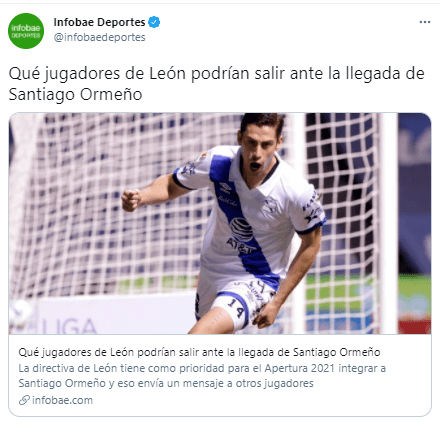Click the link card headline text
This screenshot has width=440, height=425.
point(199,352)
